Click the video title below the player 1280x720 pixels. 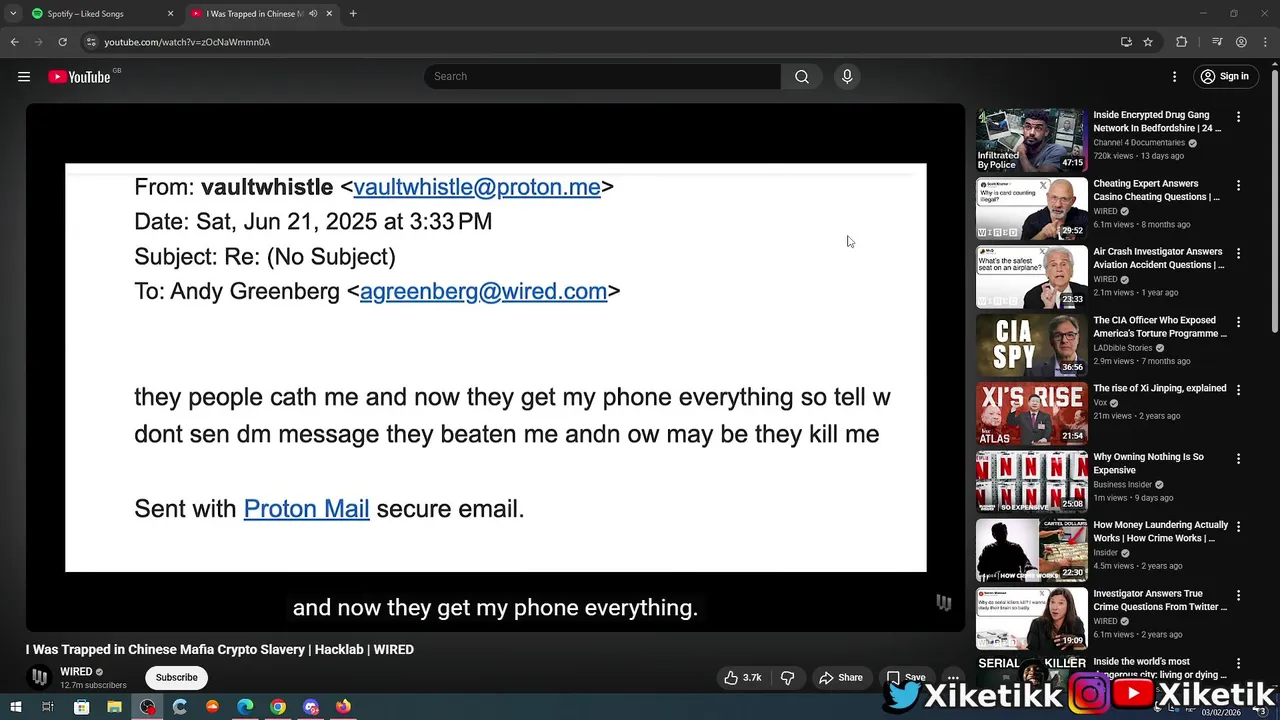(x=220, y=650)
